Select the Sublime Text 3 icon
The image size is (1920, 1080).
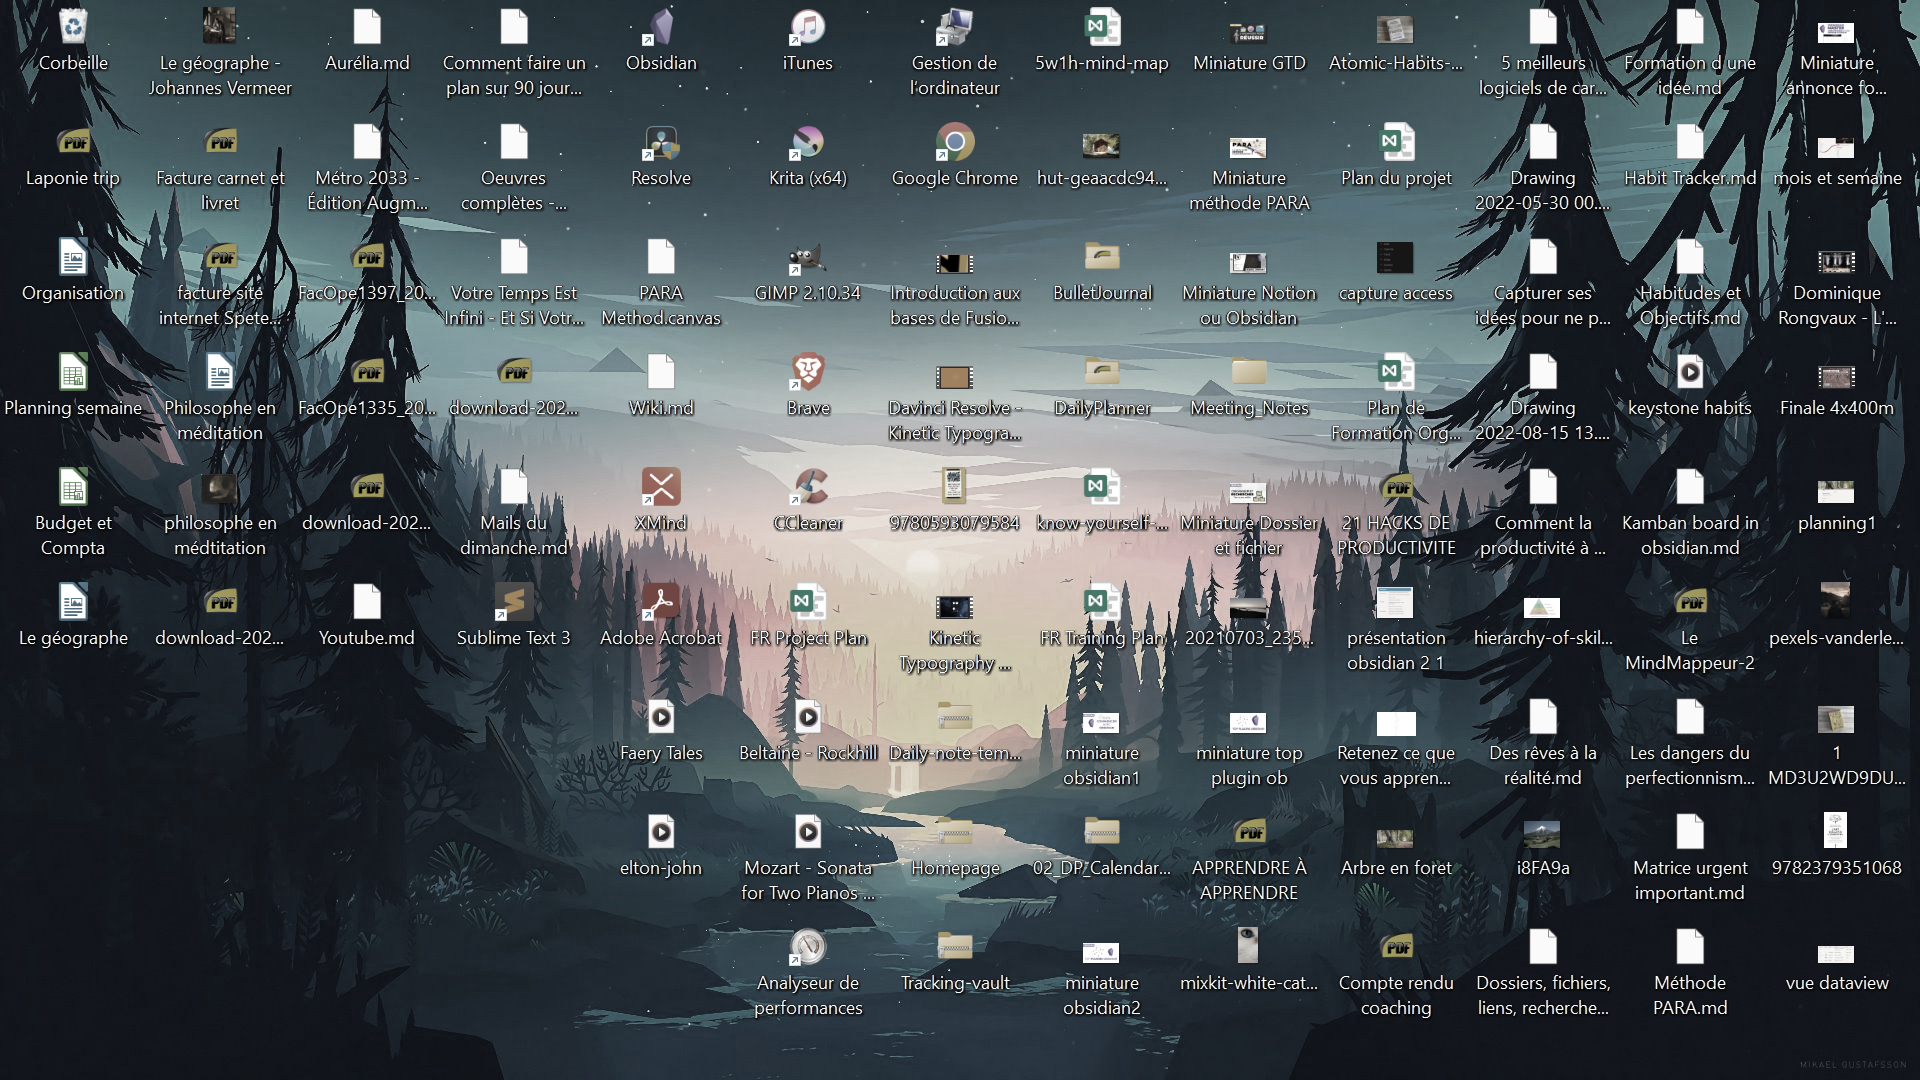[x=514, y=603]
